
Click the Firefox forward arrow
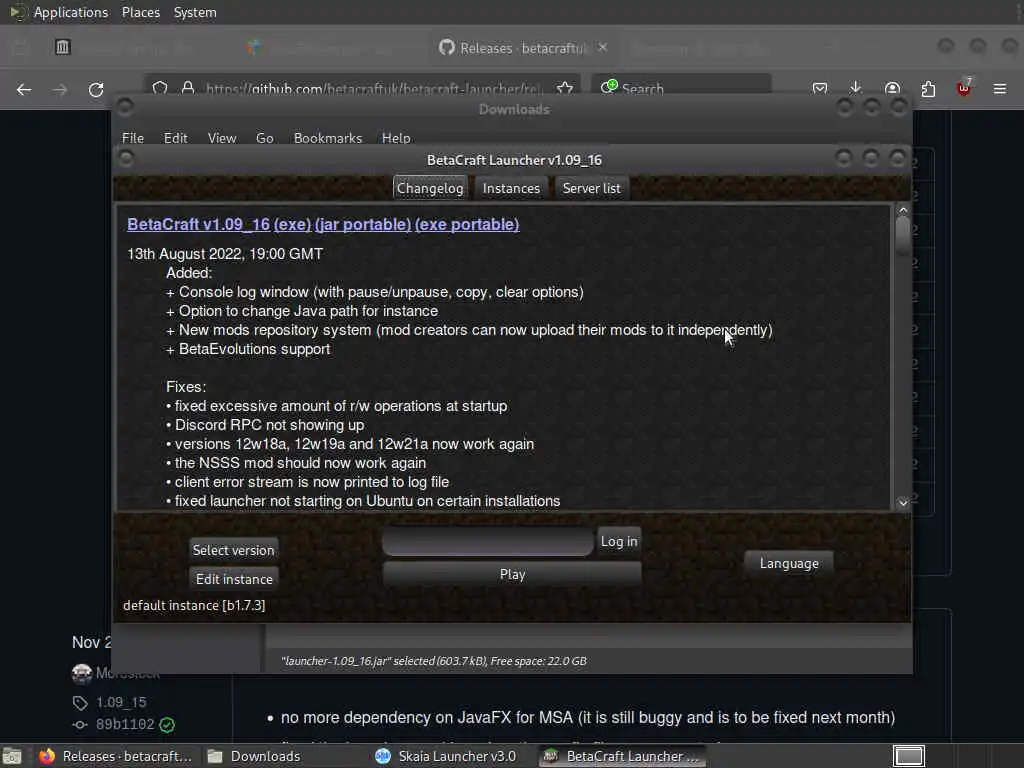pos(60,89)
